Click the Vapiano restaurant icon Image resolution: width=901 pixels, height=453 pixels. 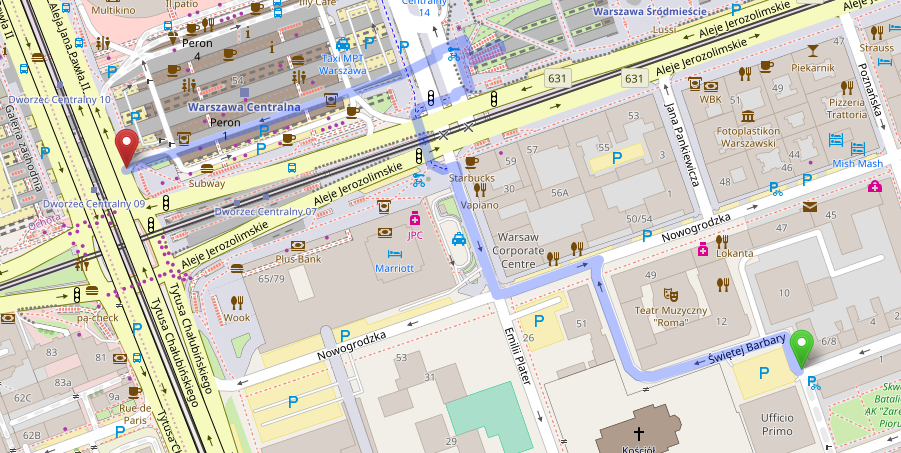click(x=479, y=190)
